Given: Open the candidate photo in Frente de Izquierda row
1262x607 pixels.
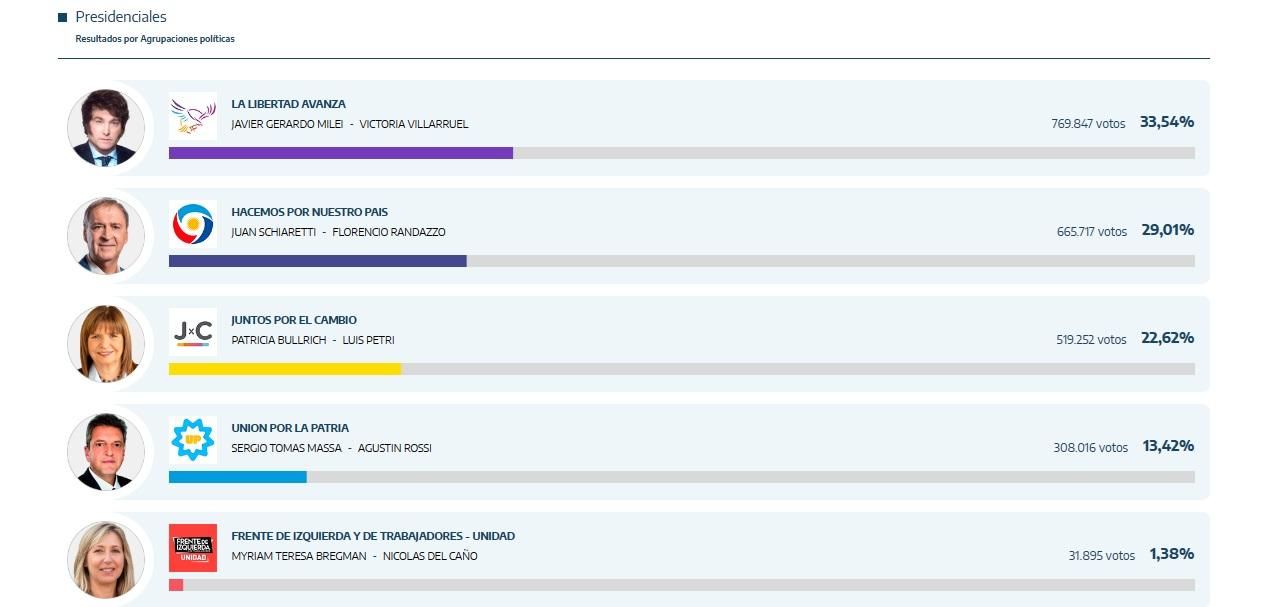Looking at the screenshot, I should tap(105, 559).
